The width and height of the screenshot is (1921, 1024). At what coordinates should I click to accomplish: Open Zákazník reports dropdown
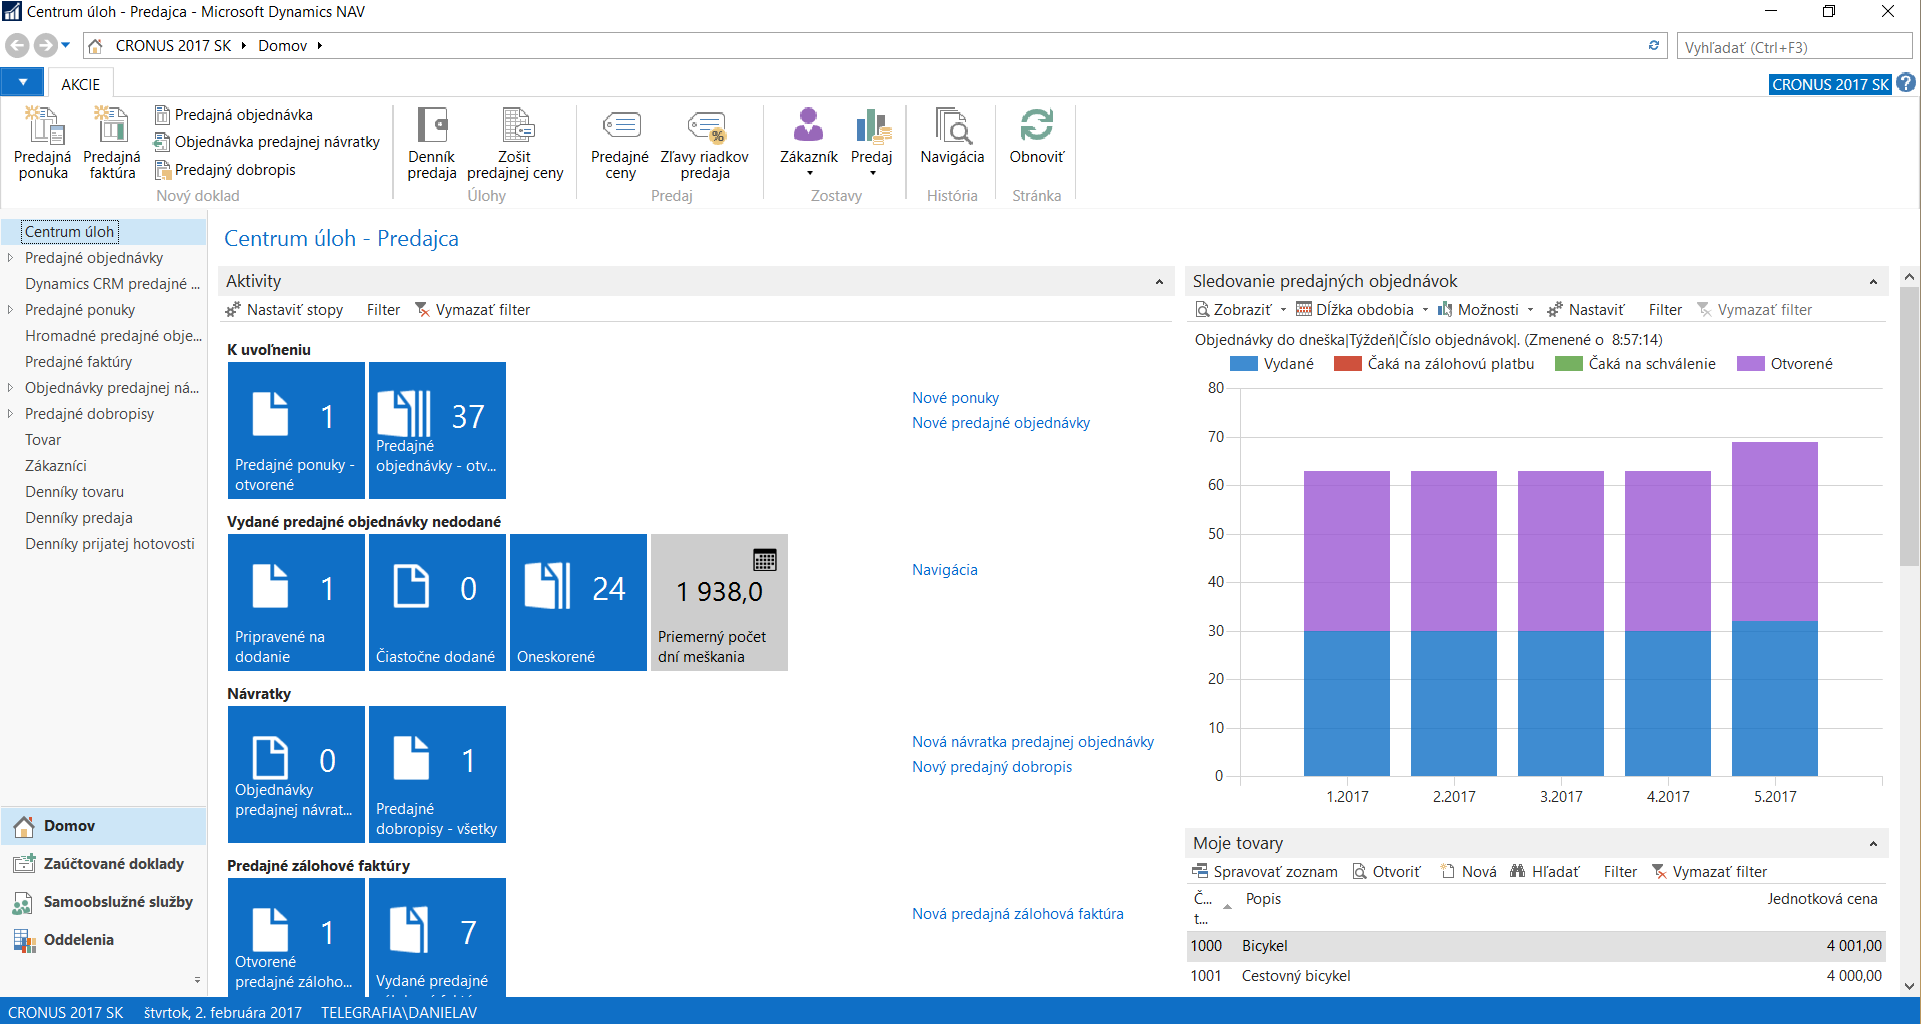[x=809, y=143]
